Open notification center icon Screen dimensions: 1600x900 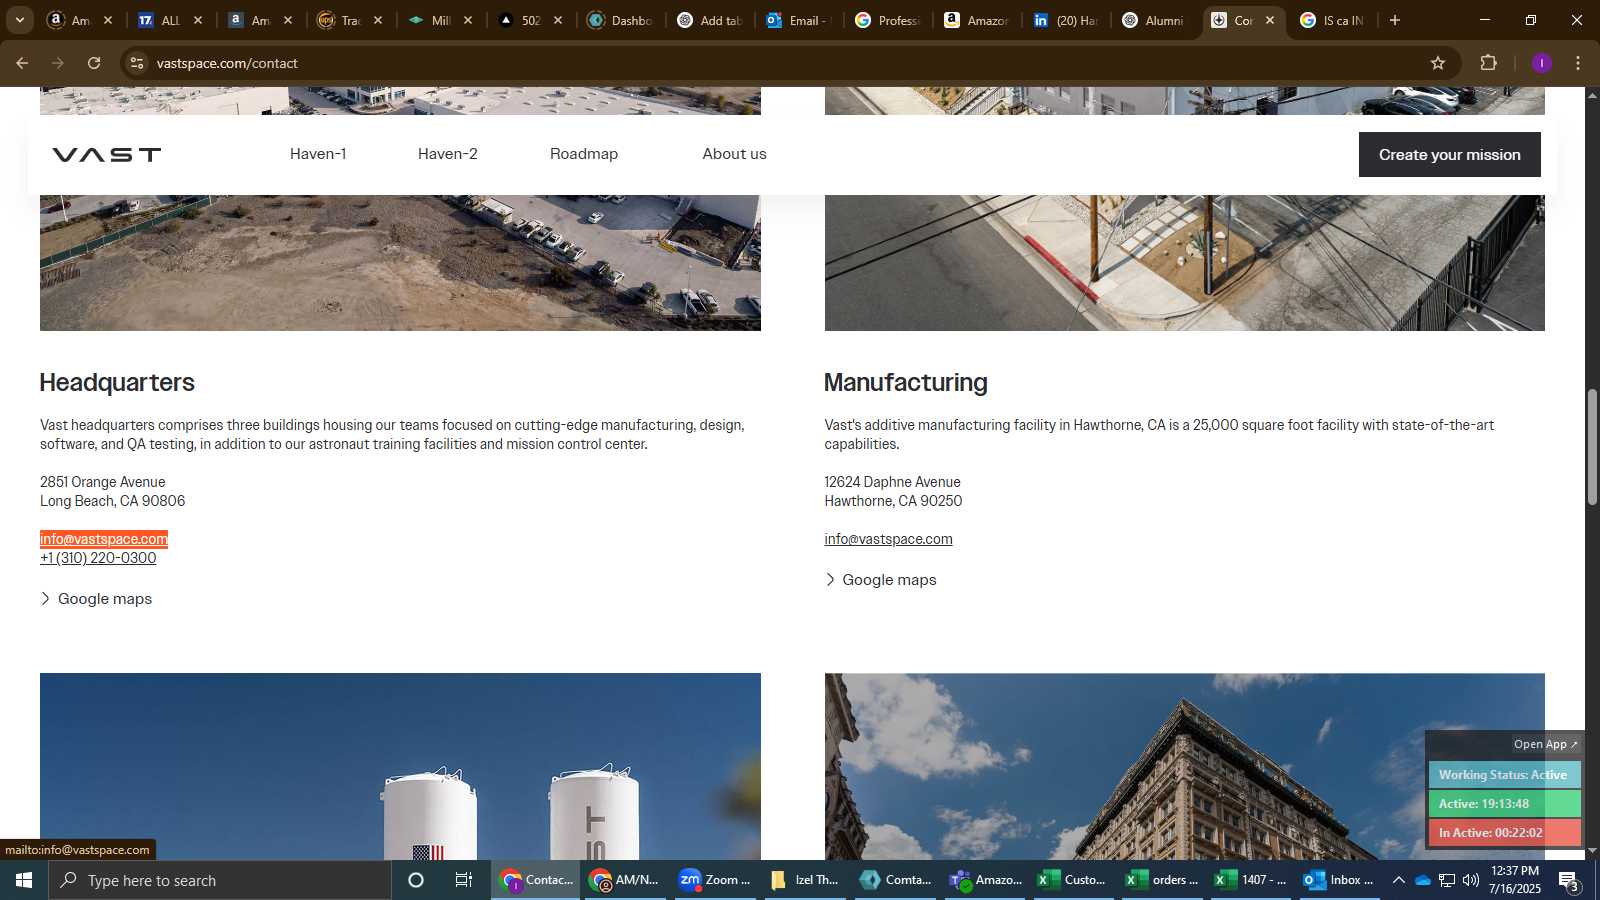1569,881
